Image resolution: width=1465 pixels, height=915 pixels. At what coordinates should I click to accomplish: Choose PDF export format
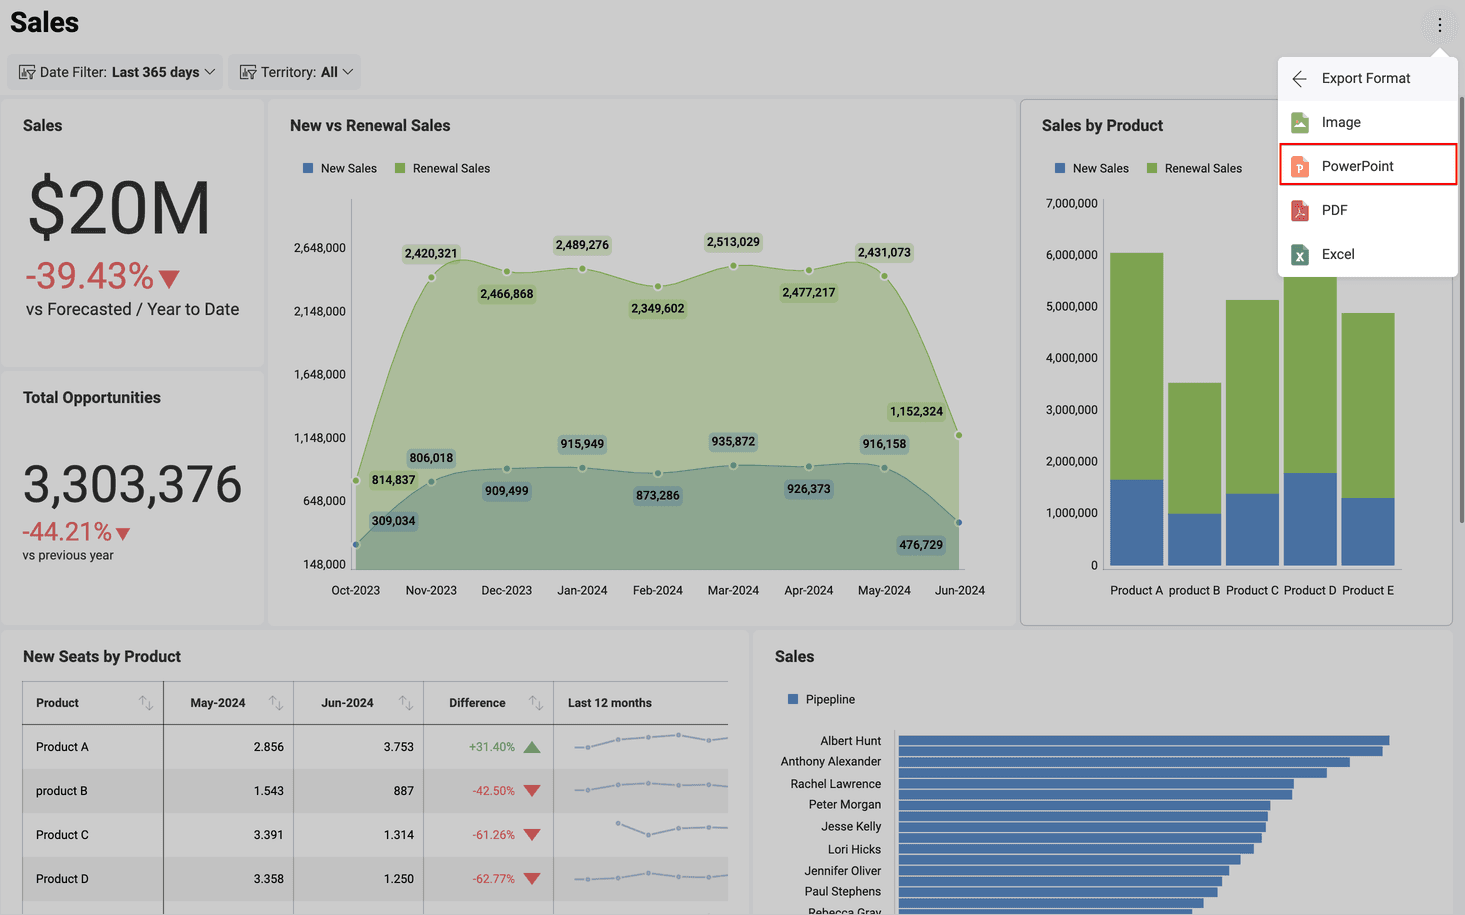pyautogui.click(x=1367, y=210)
